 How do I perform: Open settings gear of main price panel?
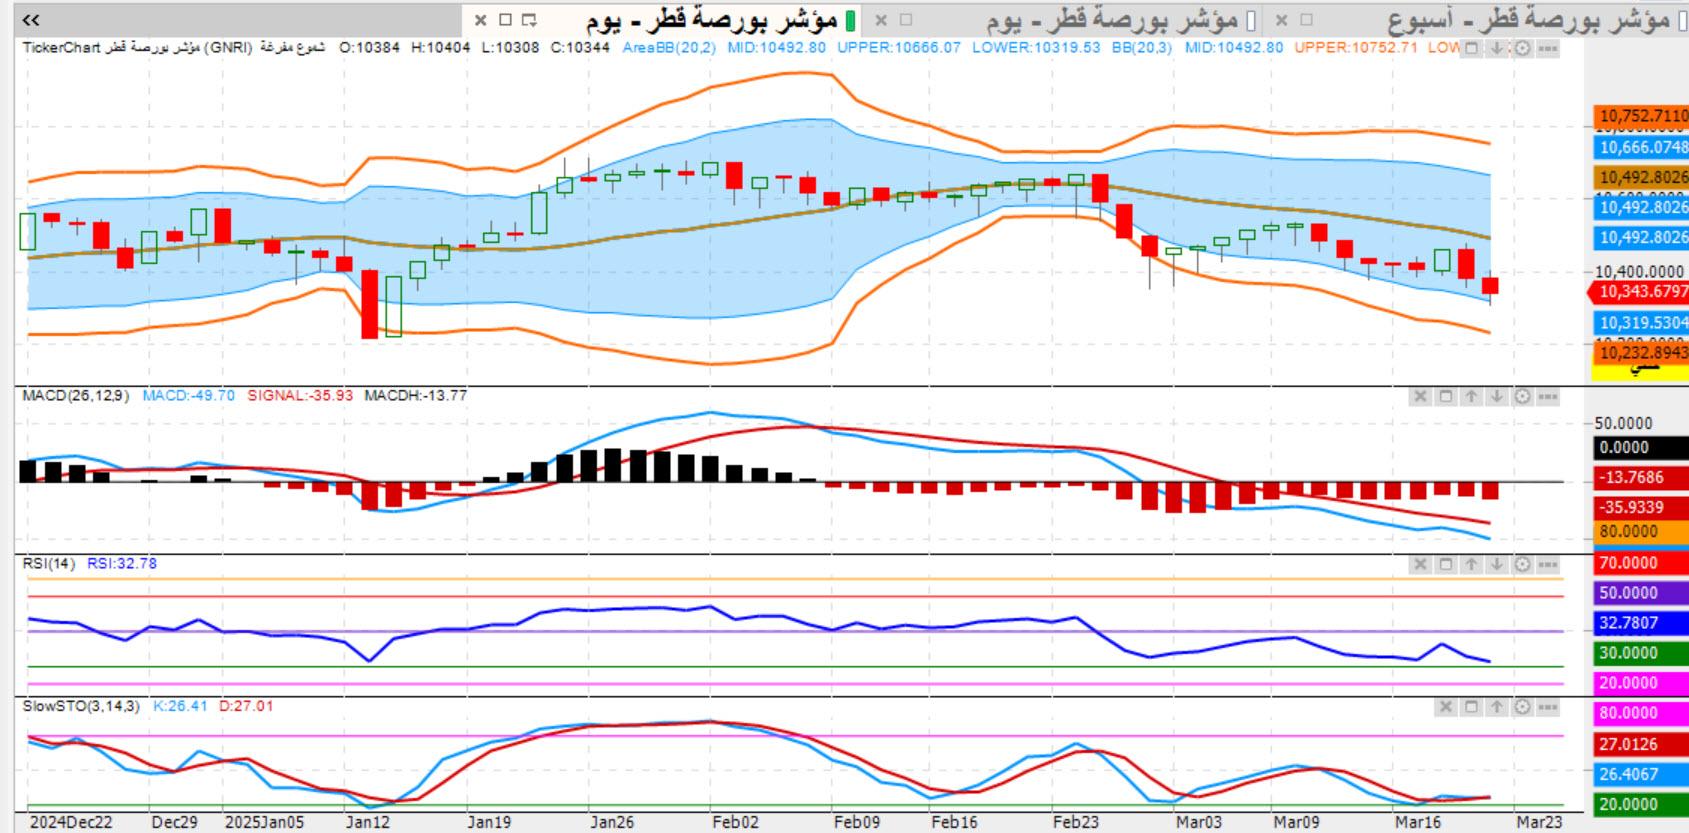1522,48
